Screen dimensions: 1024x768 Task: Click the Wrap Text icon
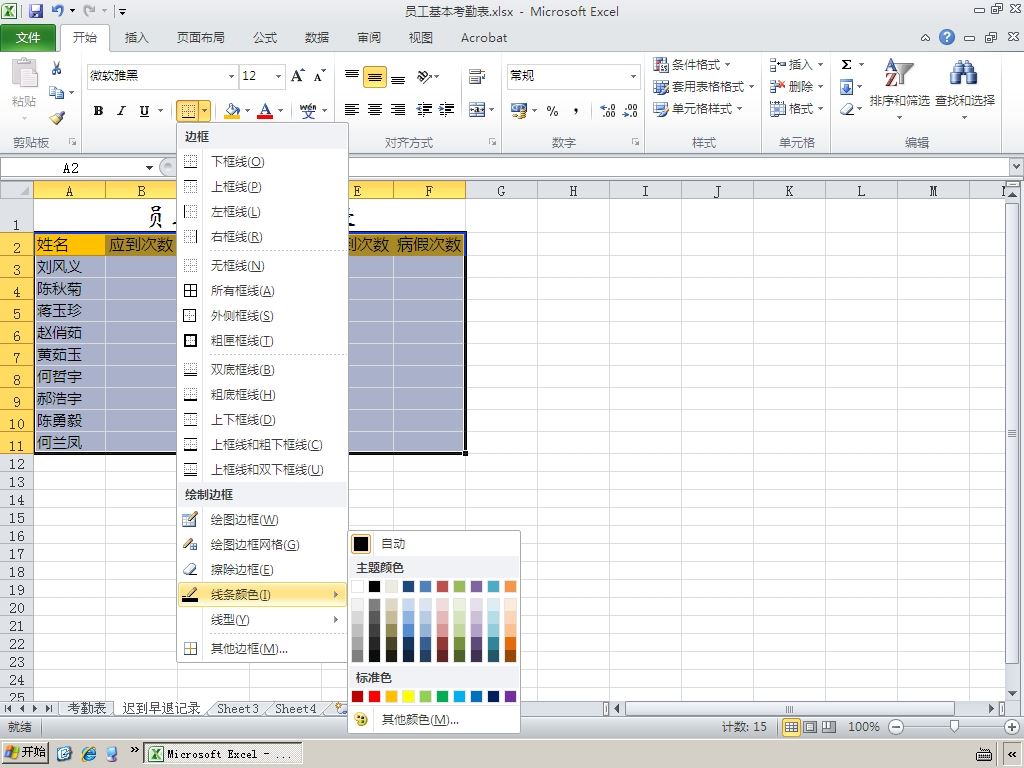coord(477,76)
